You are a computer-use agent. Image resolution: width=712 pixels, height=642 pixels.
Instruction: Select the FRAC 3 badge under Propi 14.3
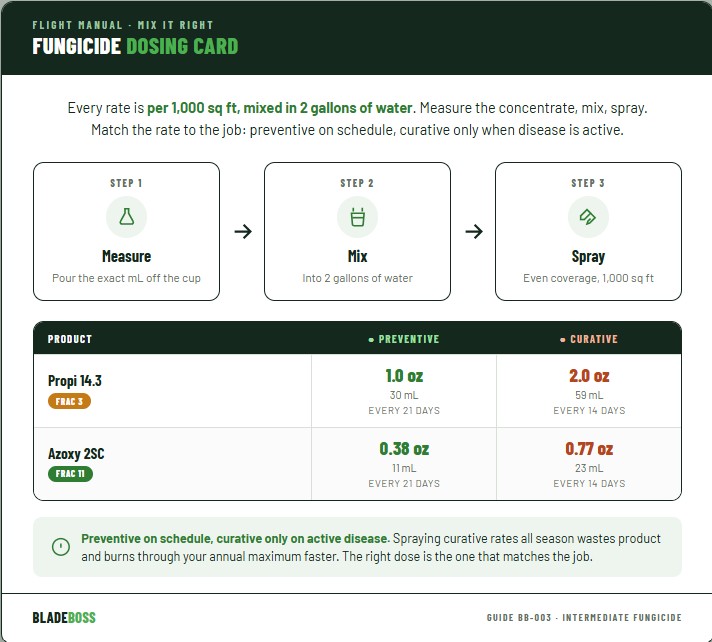pos(69,401)
